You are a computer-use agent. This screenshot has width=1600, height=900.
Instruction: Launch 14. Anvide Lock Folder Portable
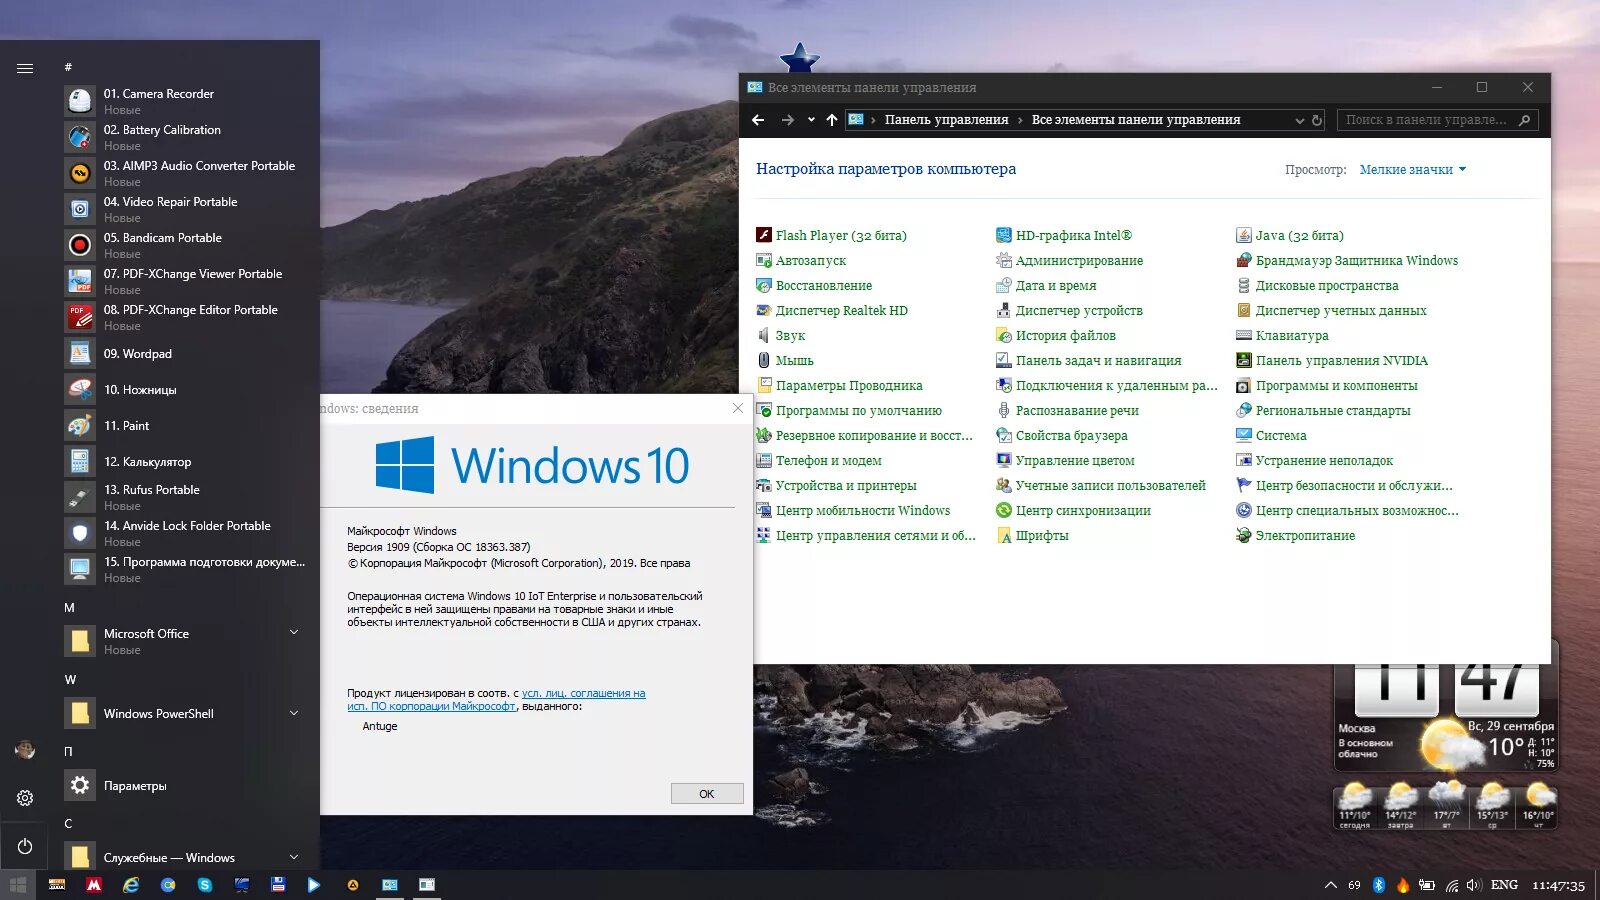coord(188,533)
